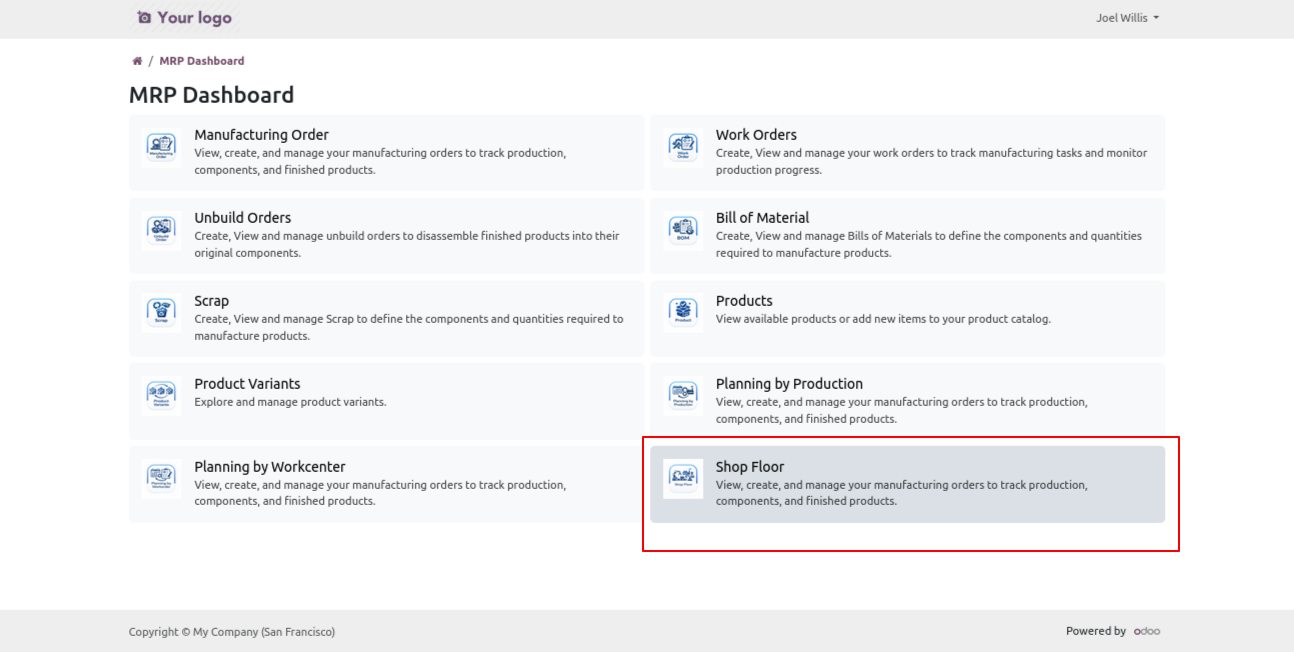Screen dimensions: 1294x652
Task: Click the Your logo brand link
Action: pos(184,19)
